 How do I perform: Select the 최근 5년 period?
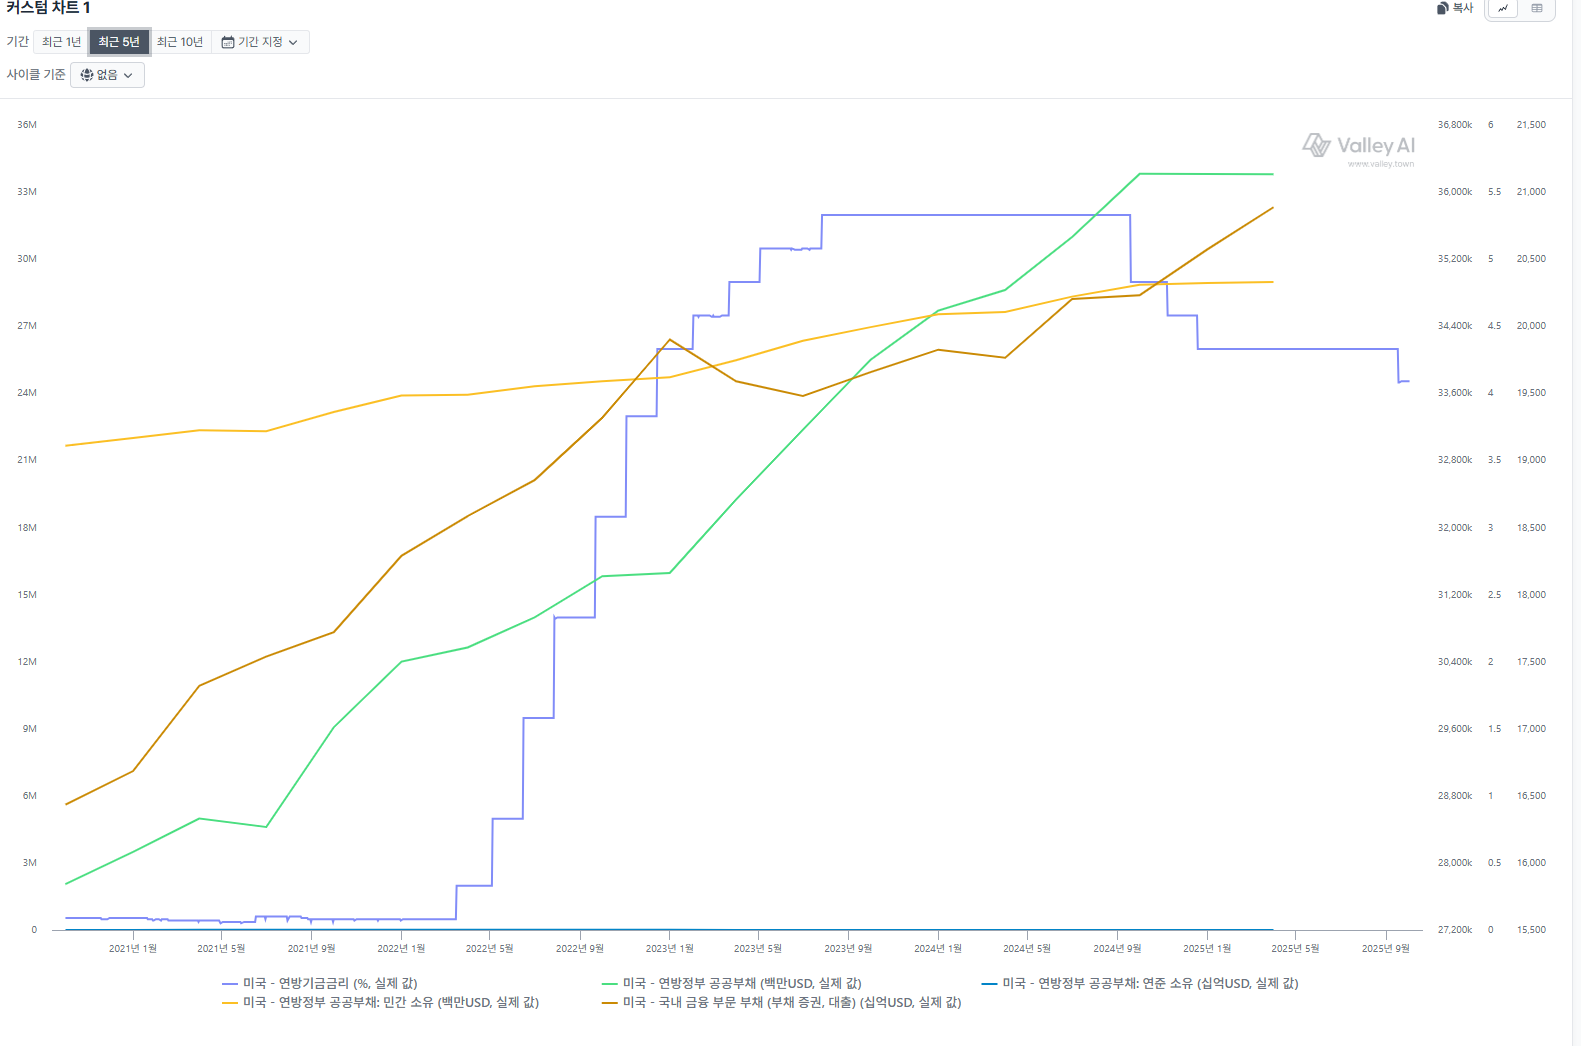point(119,42)
